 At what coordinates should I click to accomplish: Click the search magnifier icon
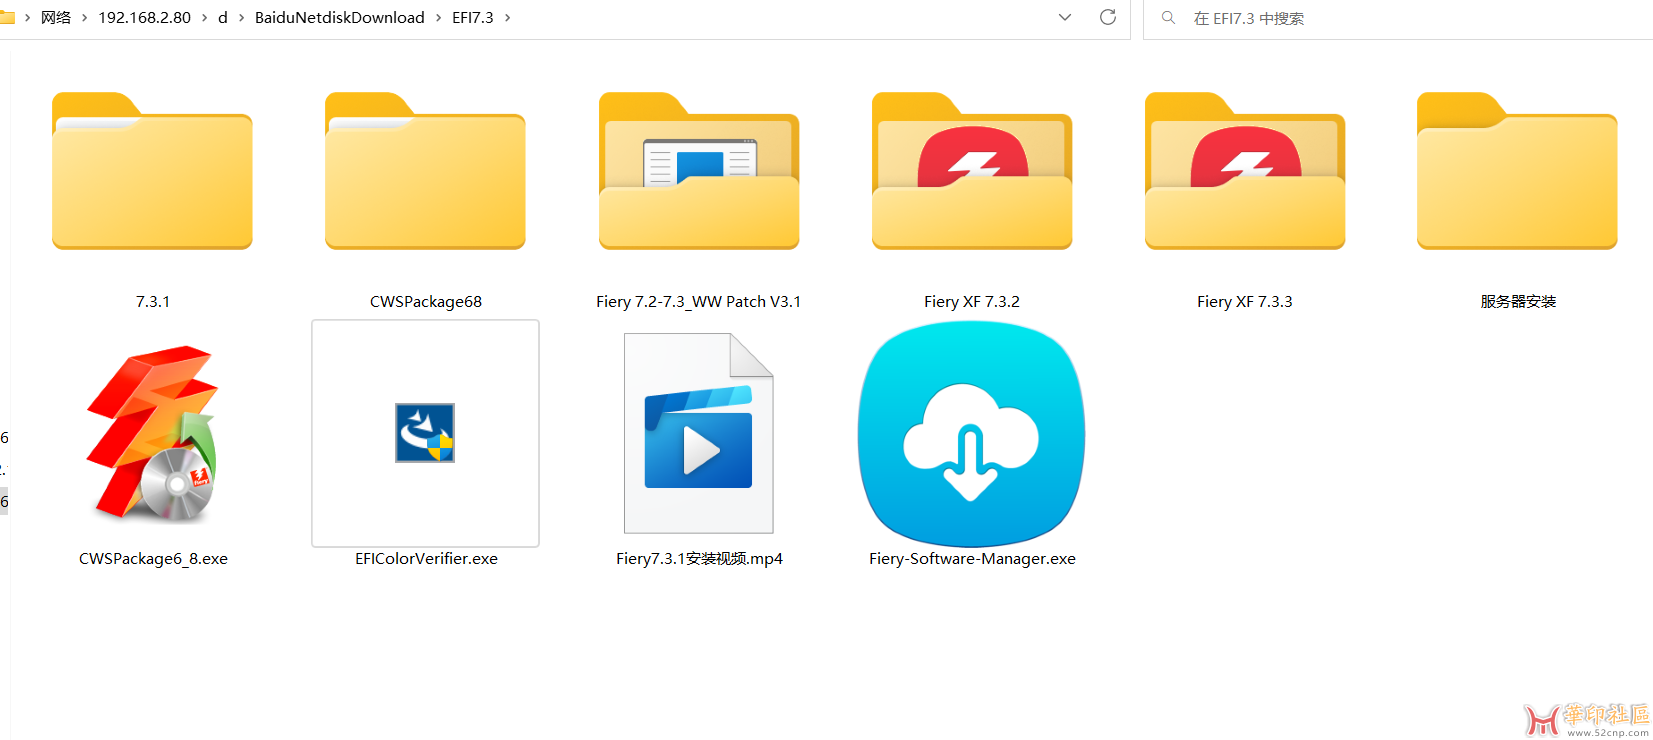[x=1168, y=18]
